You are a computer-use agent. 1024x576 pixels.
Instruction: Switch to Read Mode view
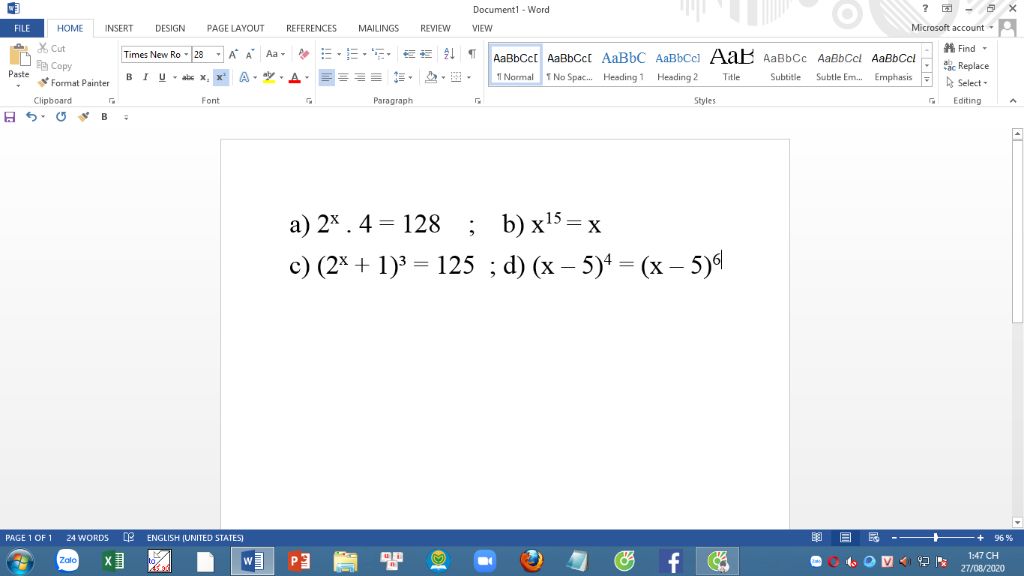click(x=816, y=537)
